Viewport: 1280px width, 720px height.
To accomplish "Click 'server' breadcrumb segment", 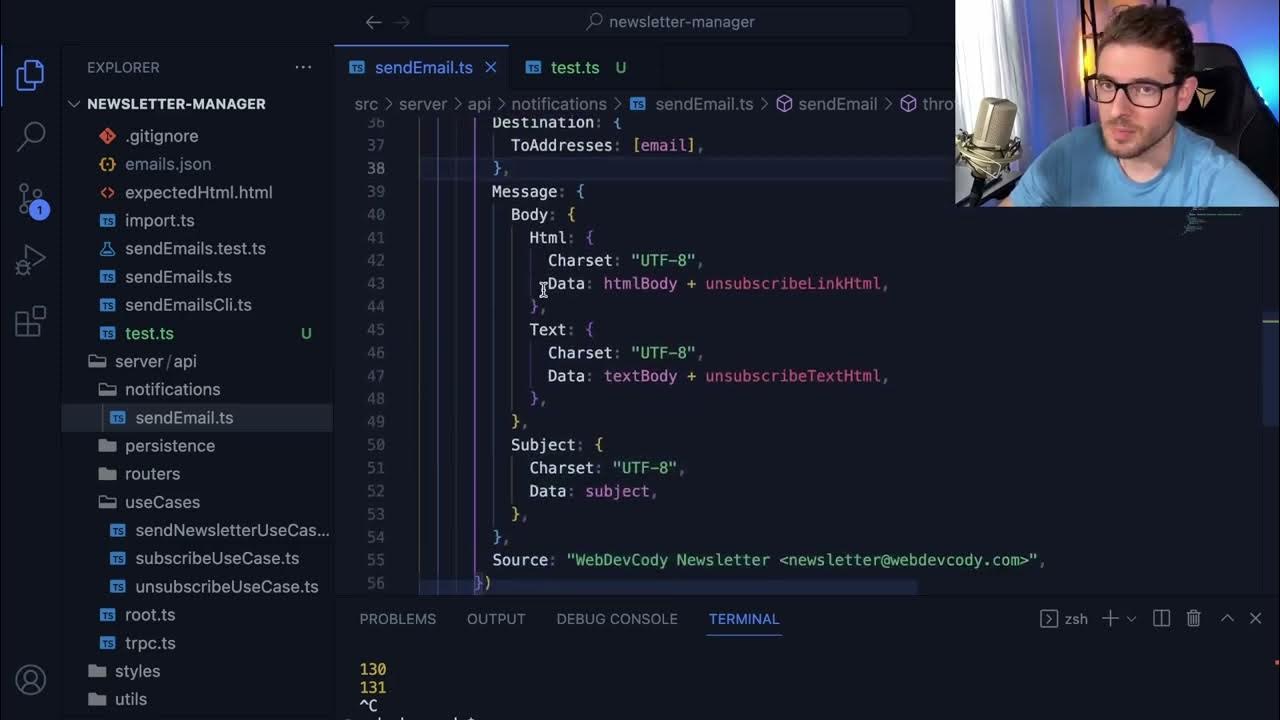I will click(x=423, y=104).
